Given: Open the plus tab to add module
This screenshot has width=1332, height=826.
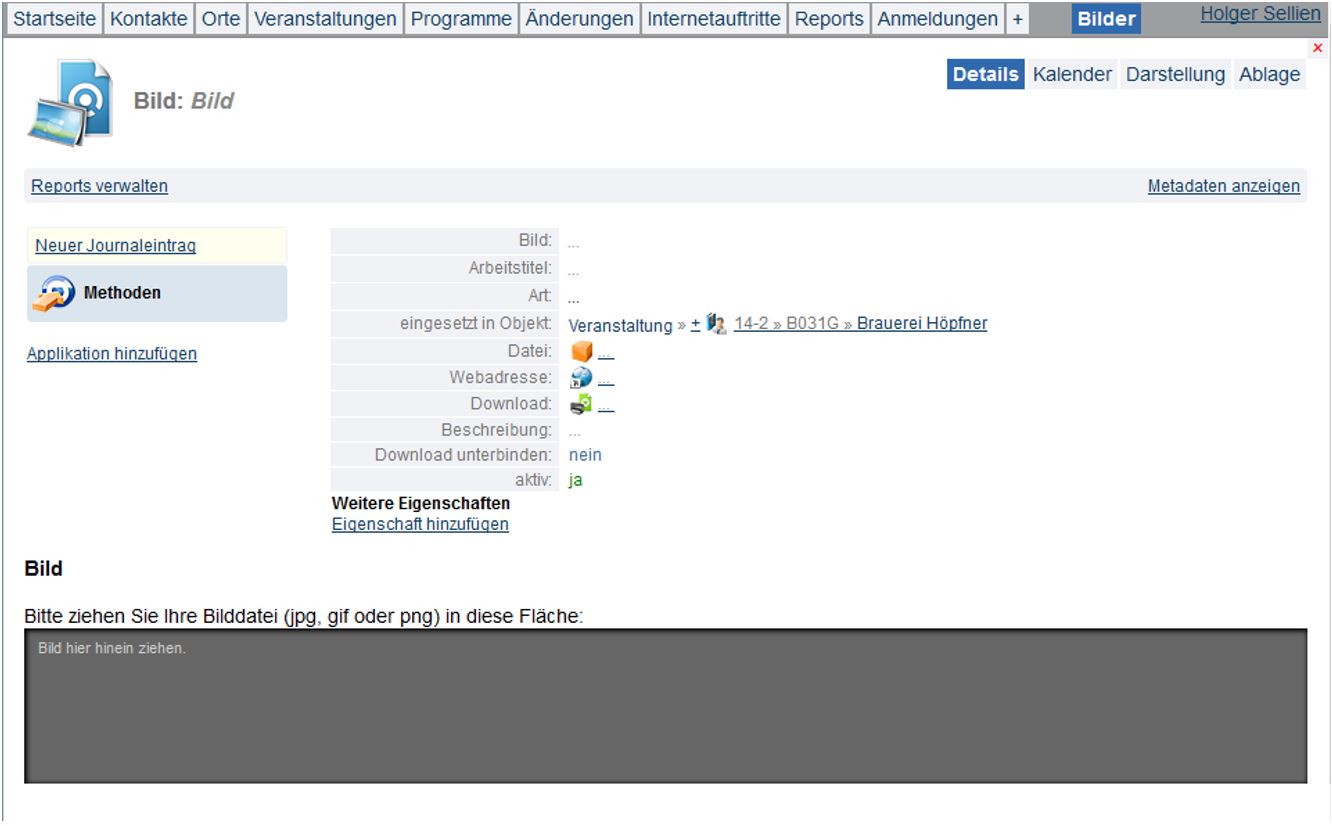Looking at the screenshot, I should pyautogui.click(x=1017, y=19).
